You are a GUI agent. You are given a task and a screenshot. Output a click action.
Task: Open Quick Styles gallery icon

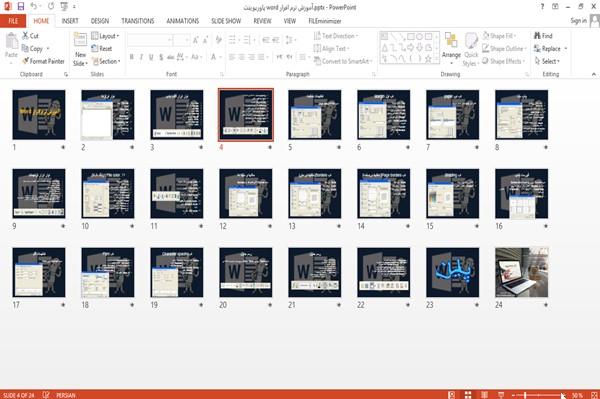(471, 41)
